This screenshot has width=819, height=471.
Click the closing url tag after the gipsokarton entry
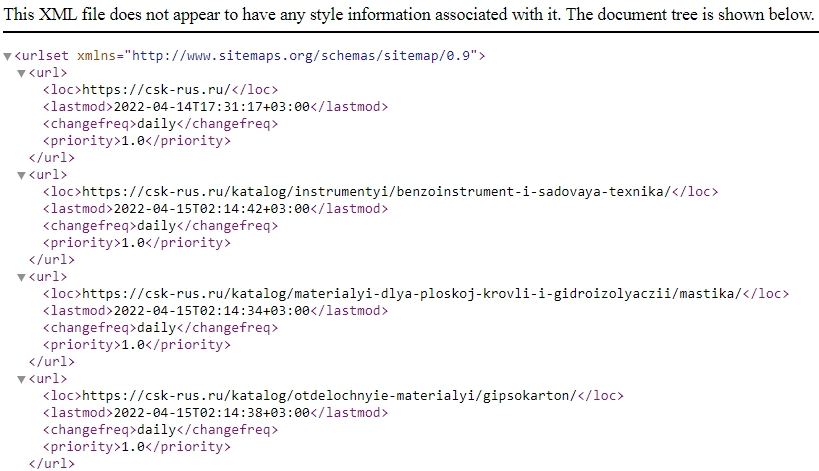(52, 464)
